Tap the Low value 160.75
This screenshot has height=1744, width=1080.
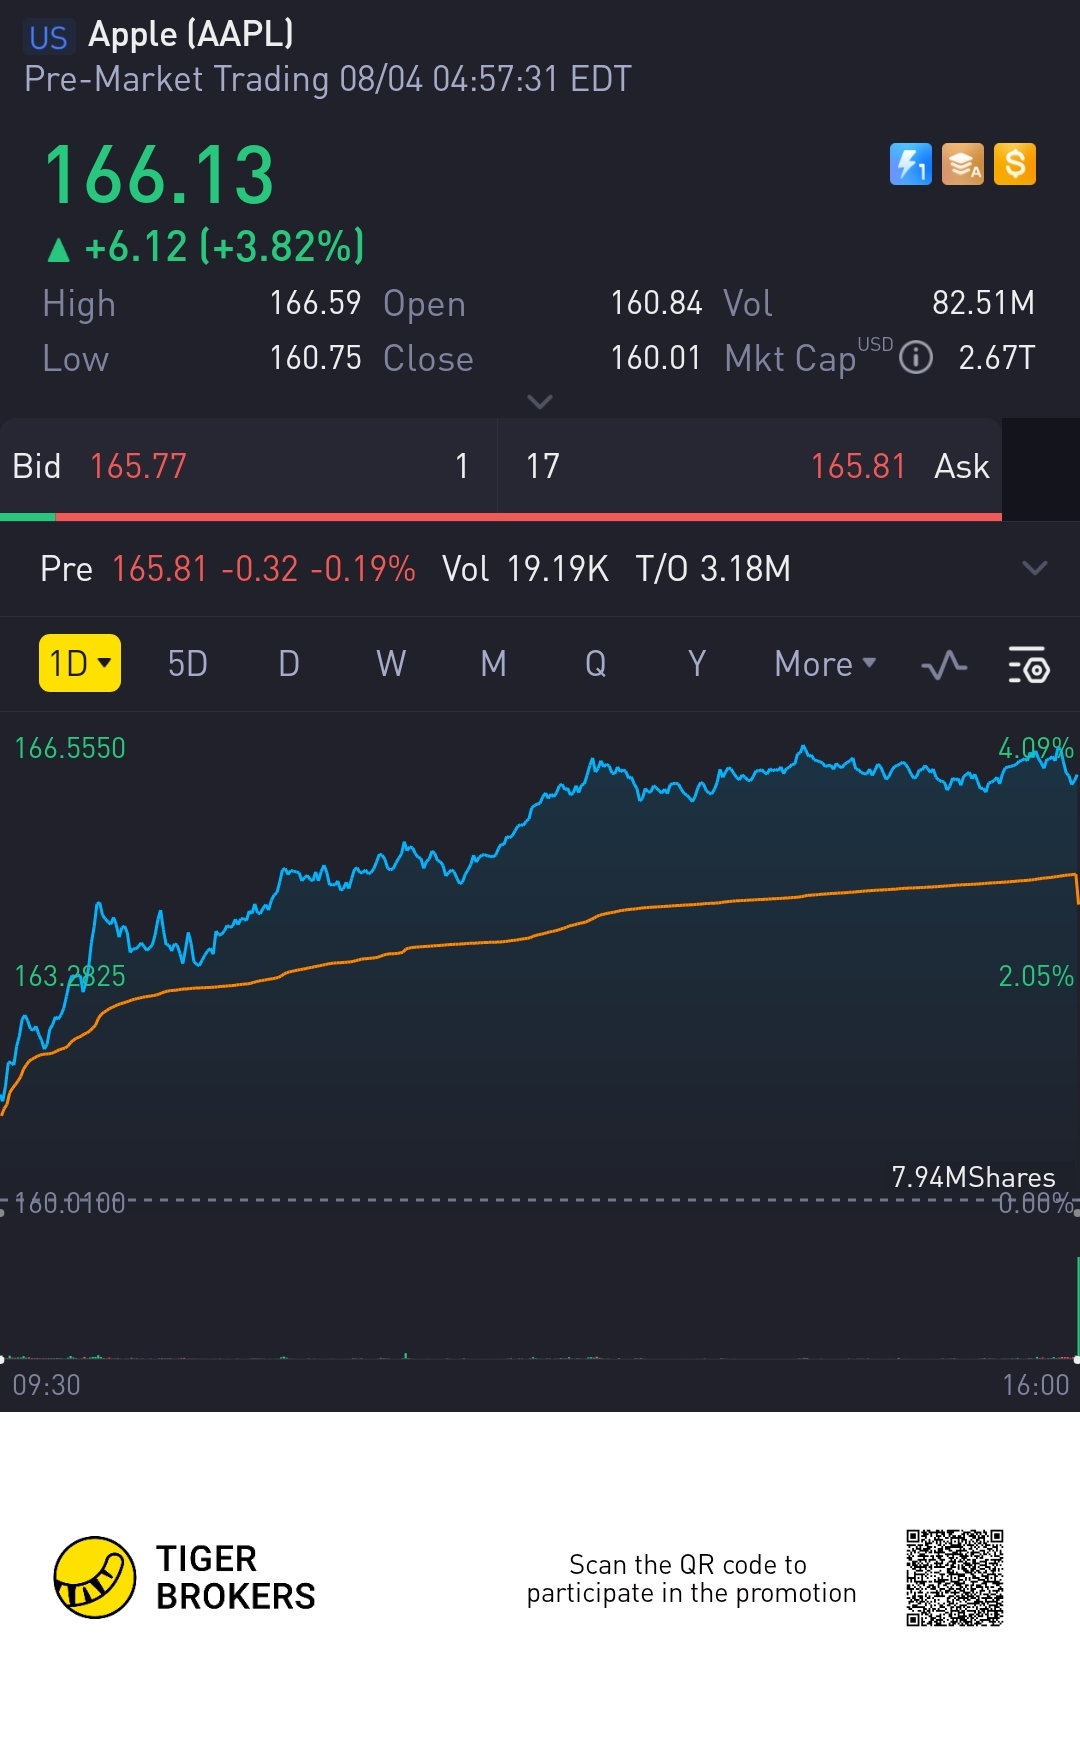(x=315, y=358)
